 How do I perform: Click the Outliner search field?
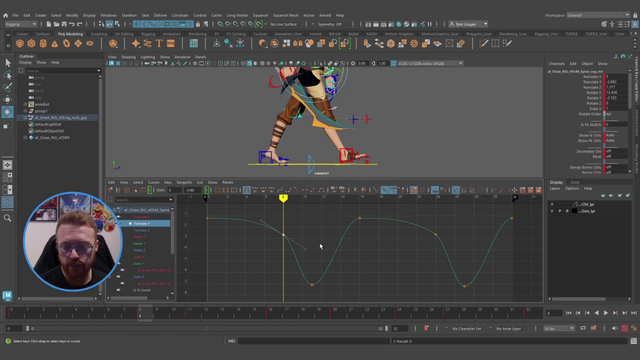(62, 71)
